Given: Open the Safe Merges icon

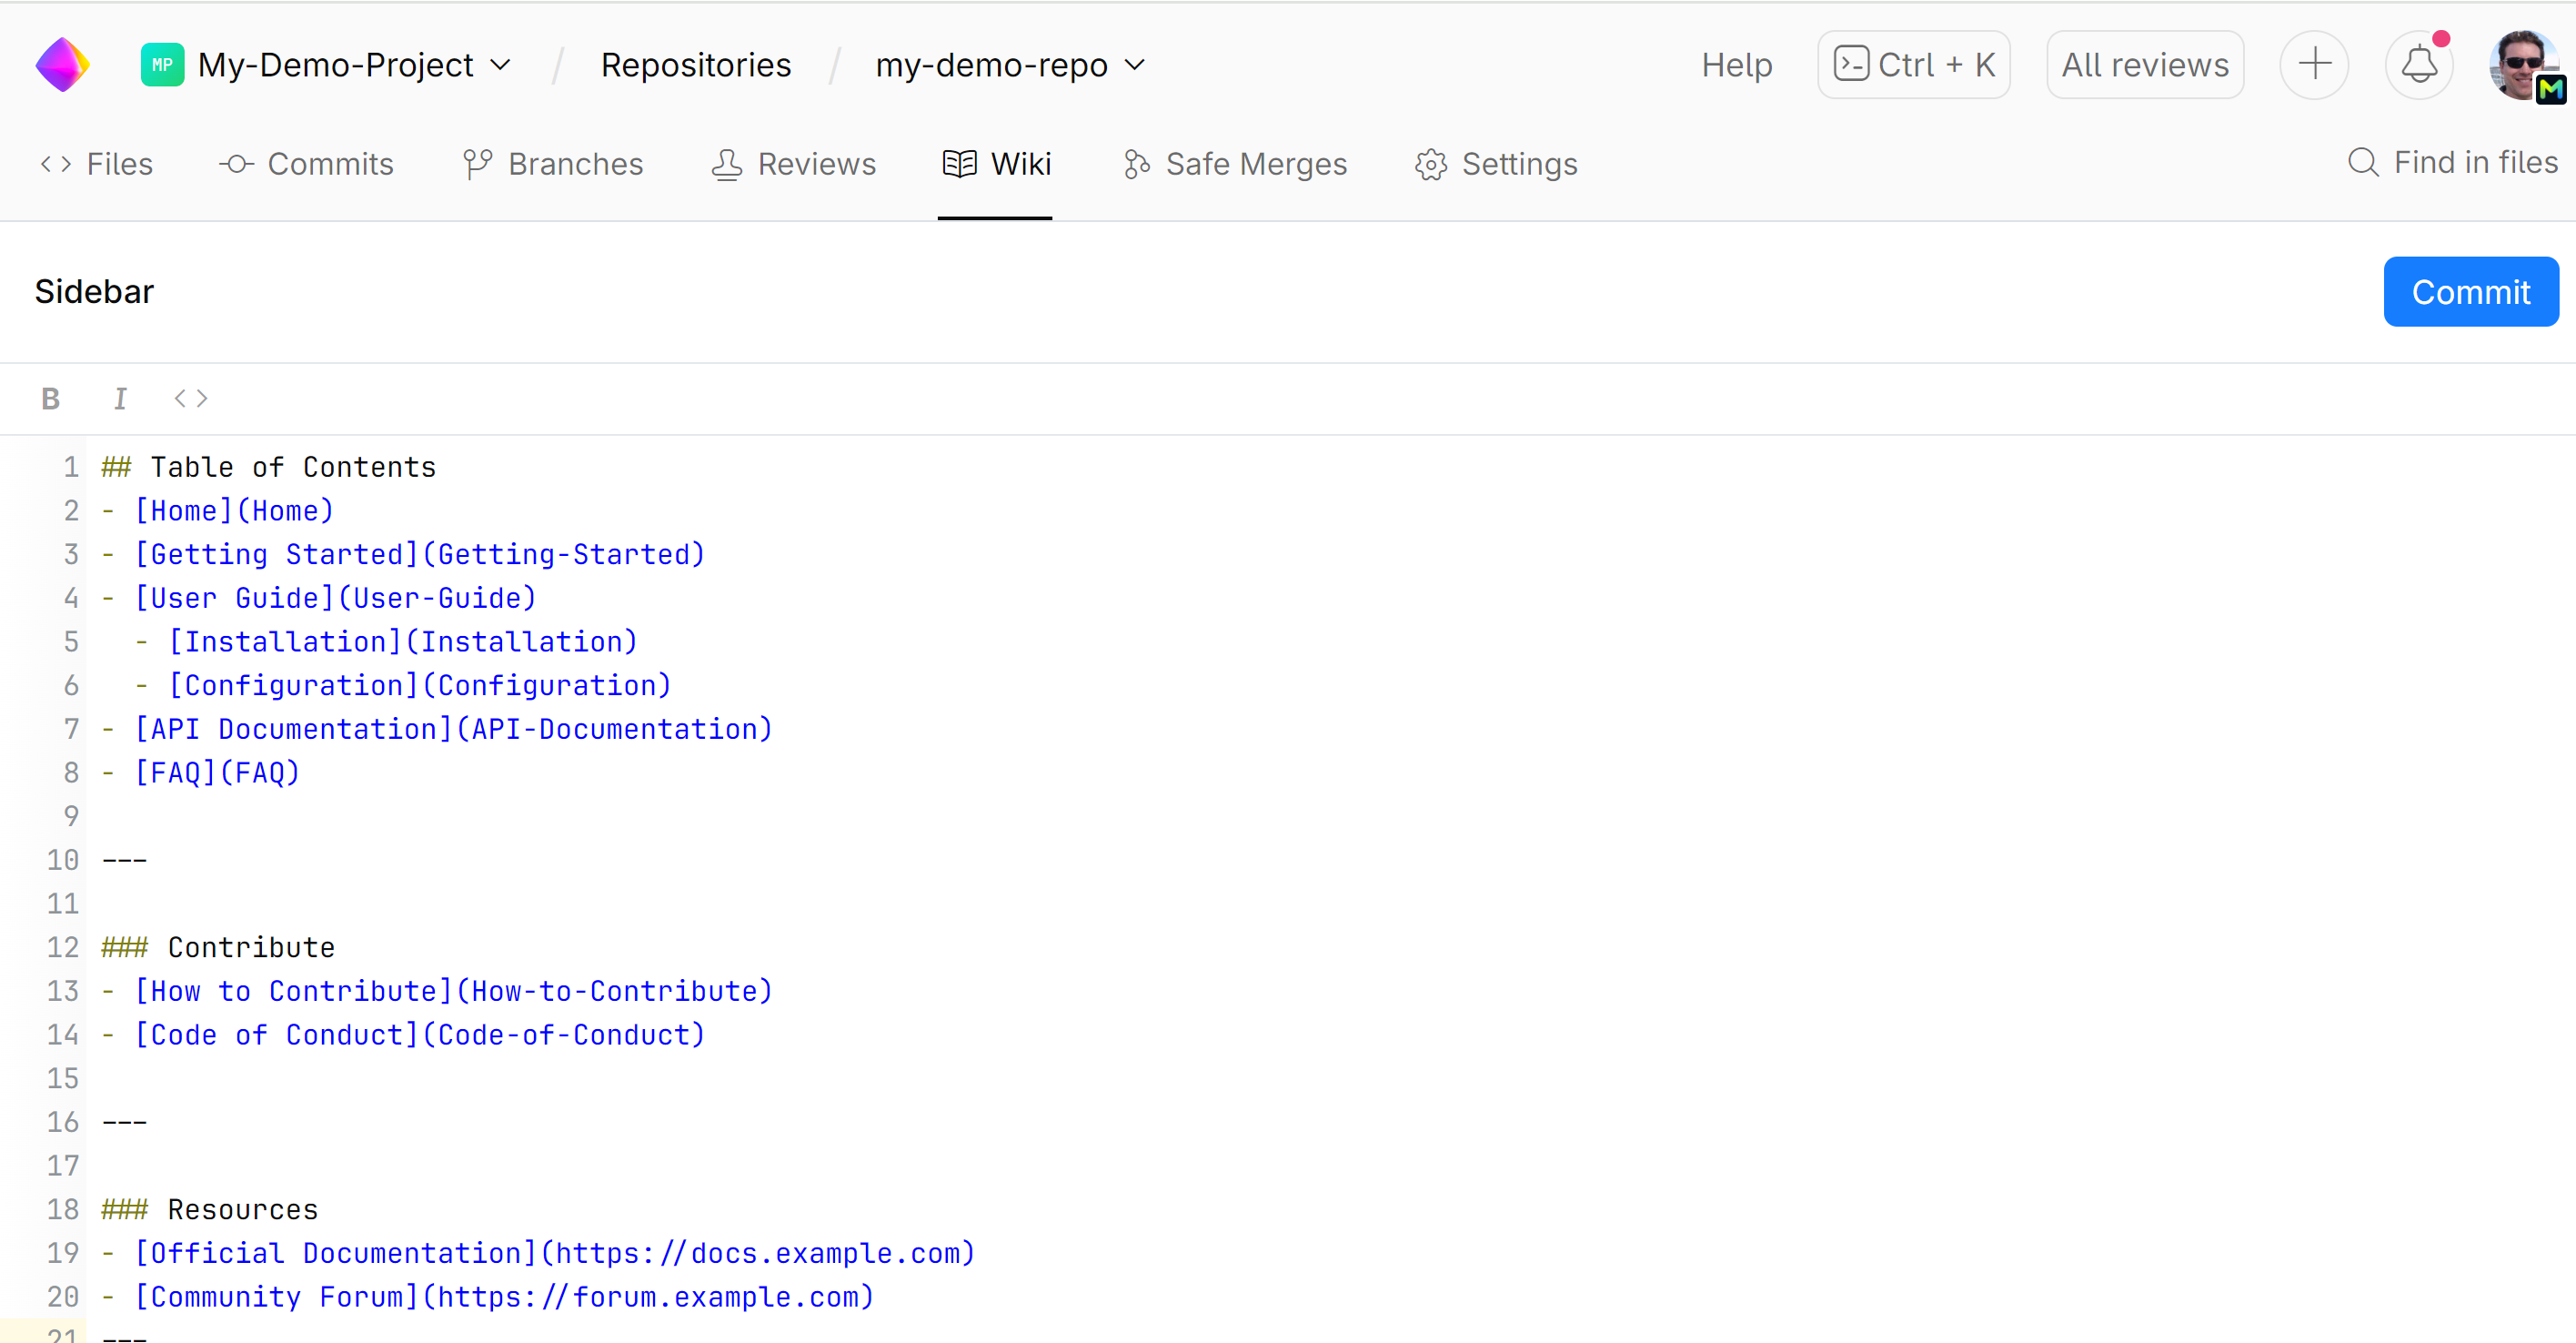Looking at the screenshot, I should pyautogui.click(x=1135, y=163).
